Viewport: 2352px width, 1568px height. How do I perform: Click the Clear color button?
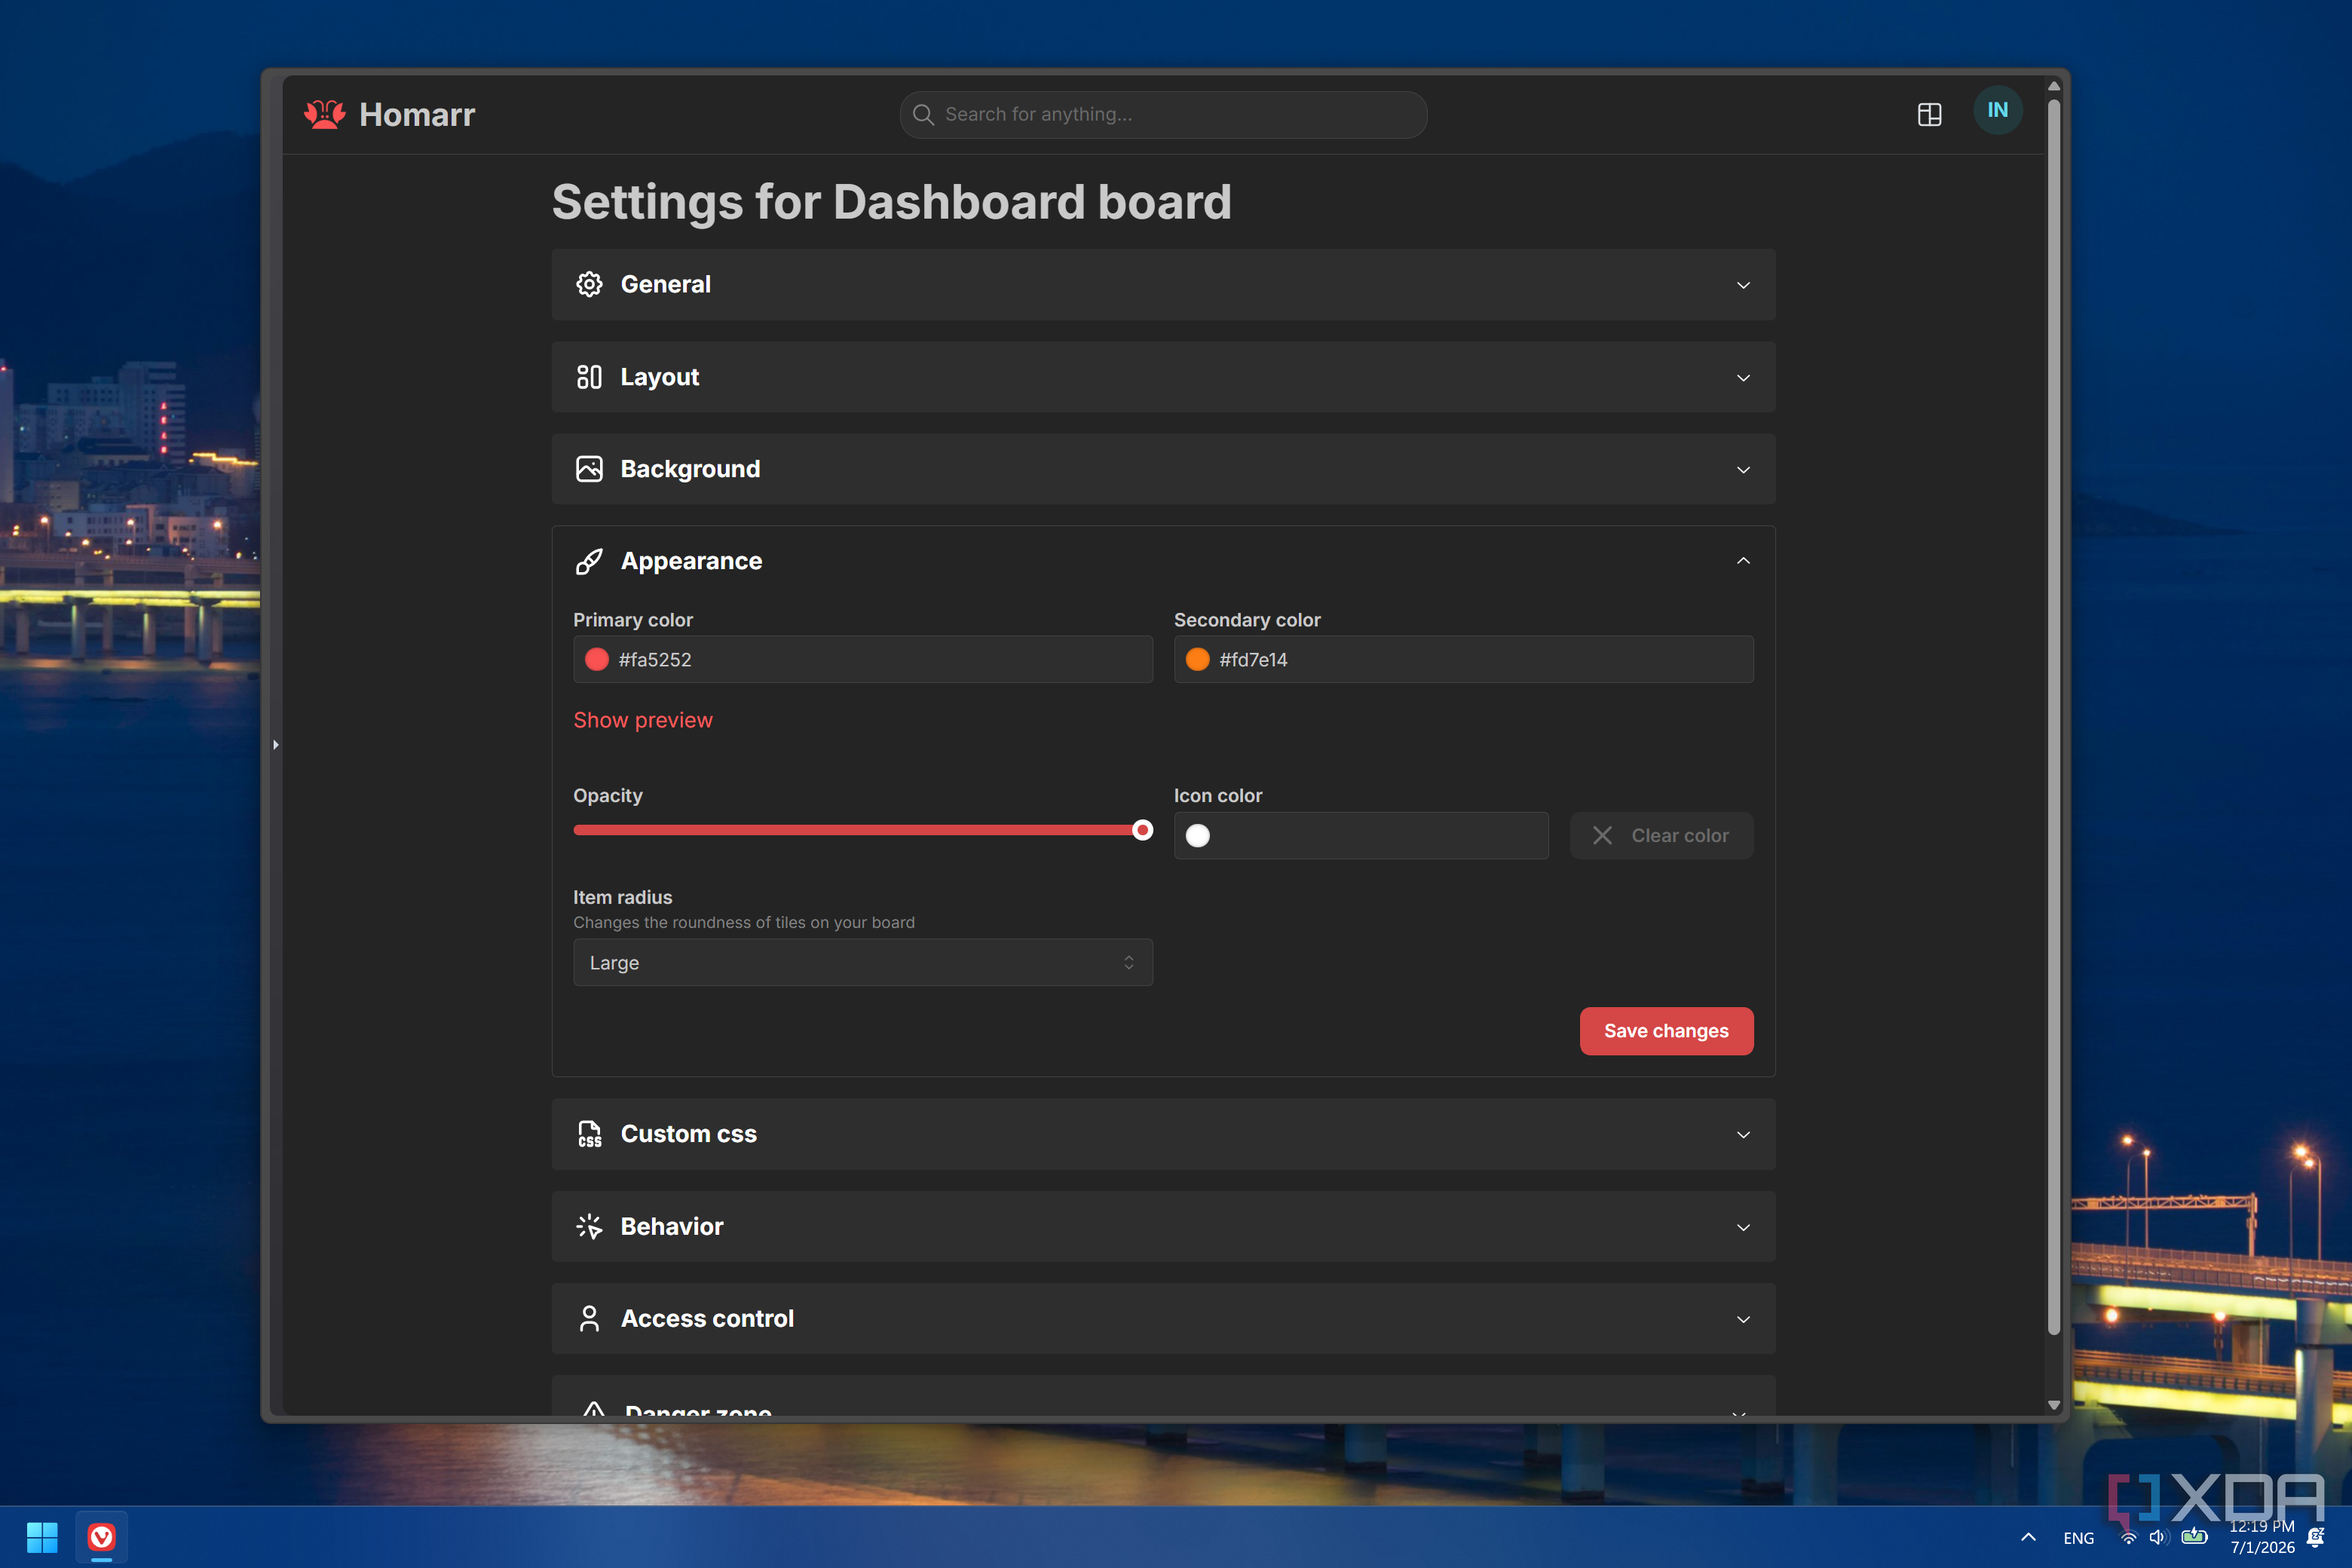click(1661, 835)
